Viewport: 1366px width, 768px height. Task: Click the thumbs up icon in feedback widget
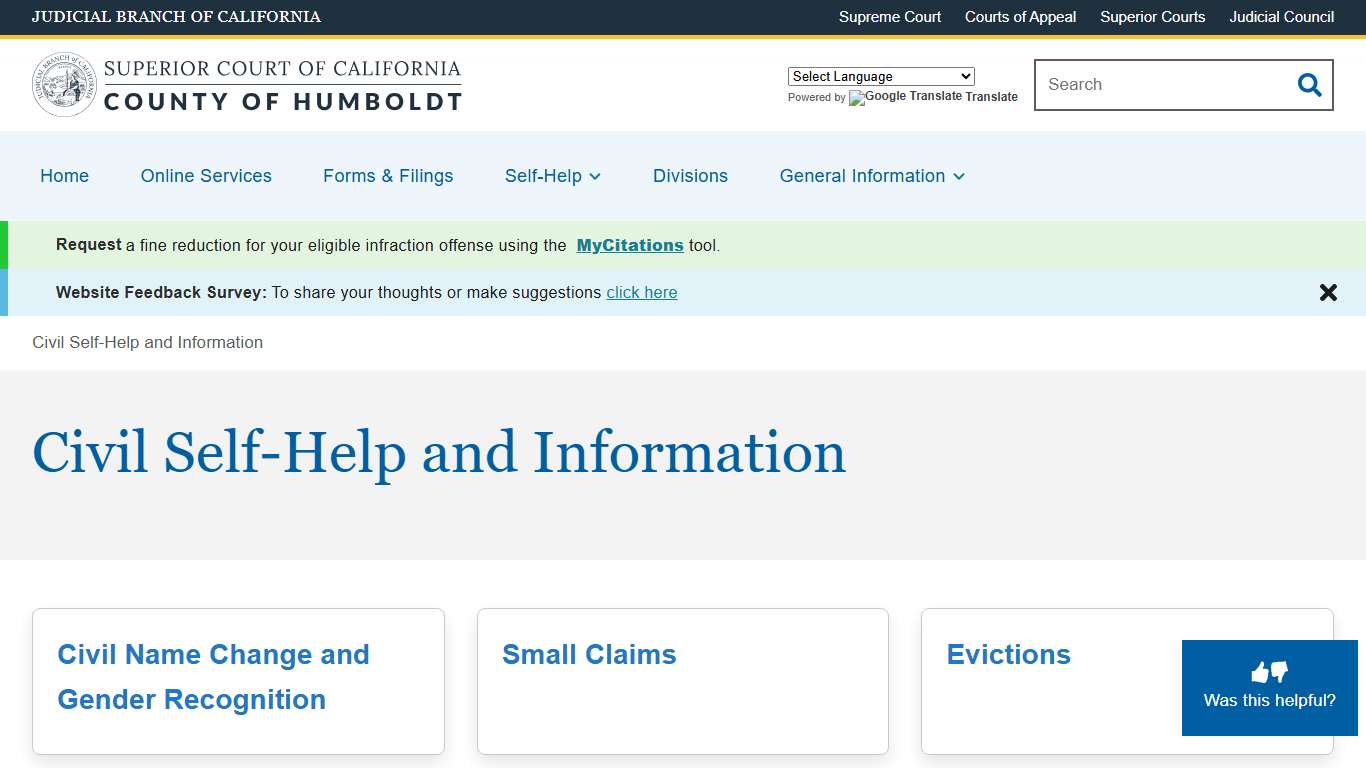click(x=1261, y=671)
